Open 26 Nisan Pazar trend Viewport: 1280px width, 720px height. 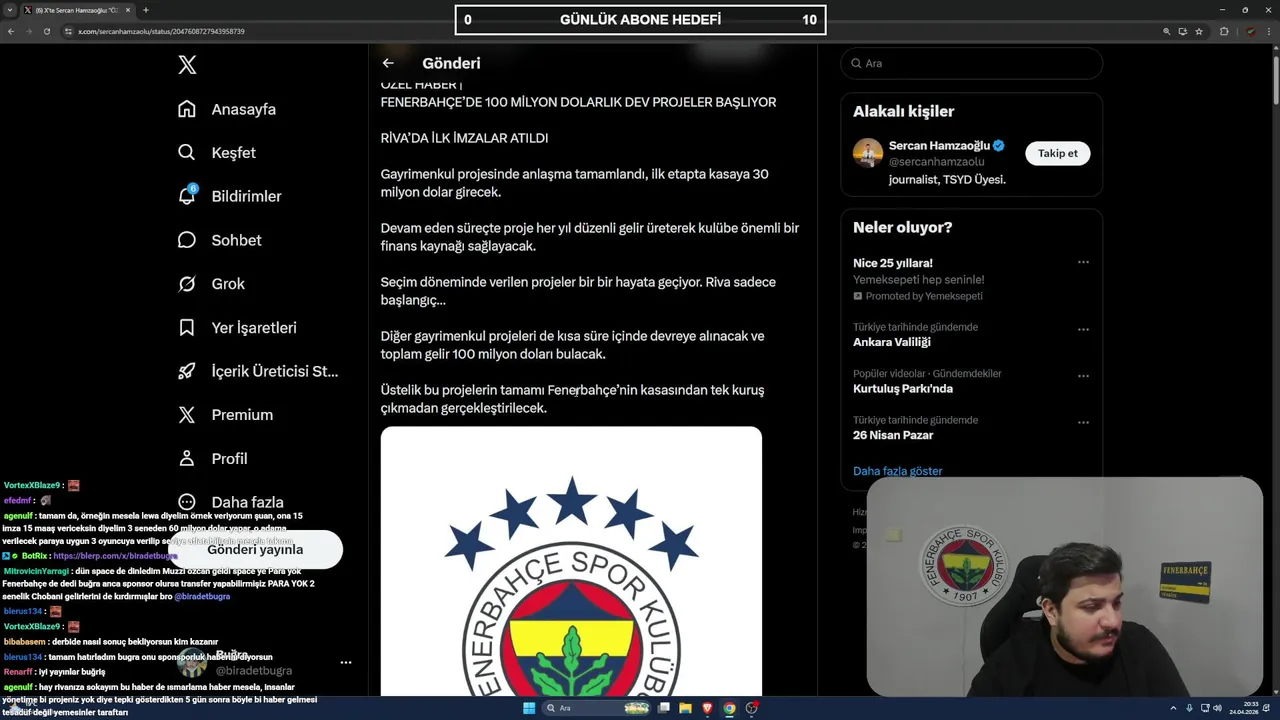click(893, 435)
